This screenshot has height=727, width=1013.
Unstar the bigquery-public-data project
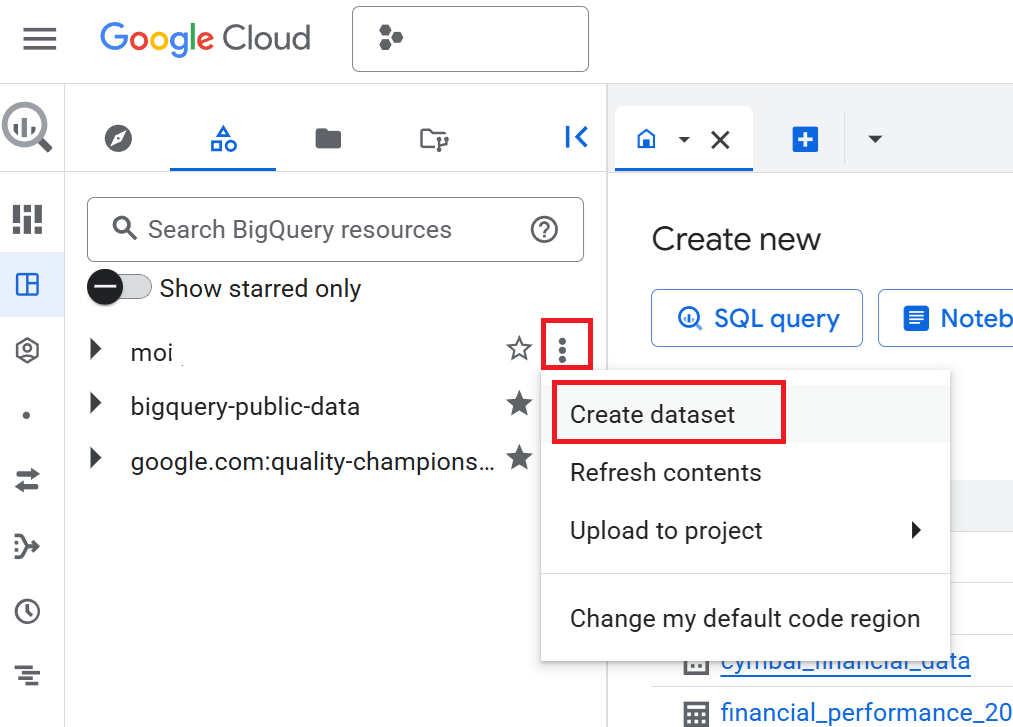coord(518,405)
